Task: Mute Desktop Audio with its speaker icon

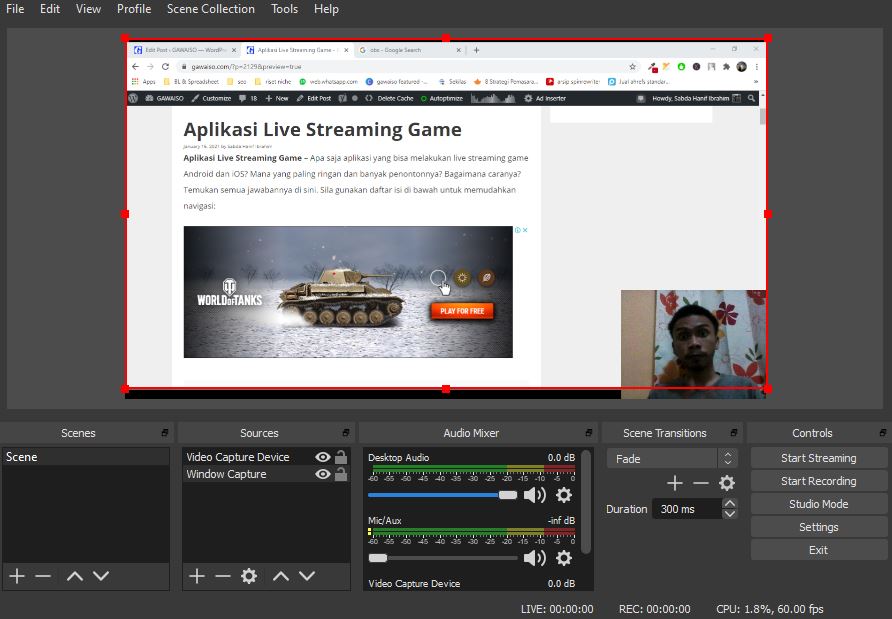Action: 535,495
